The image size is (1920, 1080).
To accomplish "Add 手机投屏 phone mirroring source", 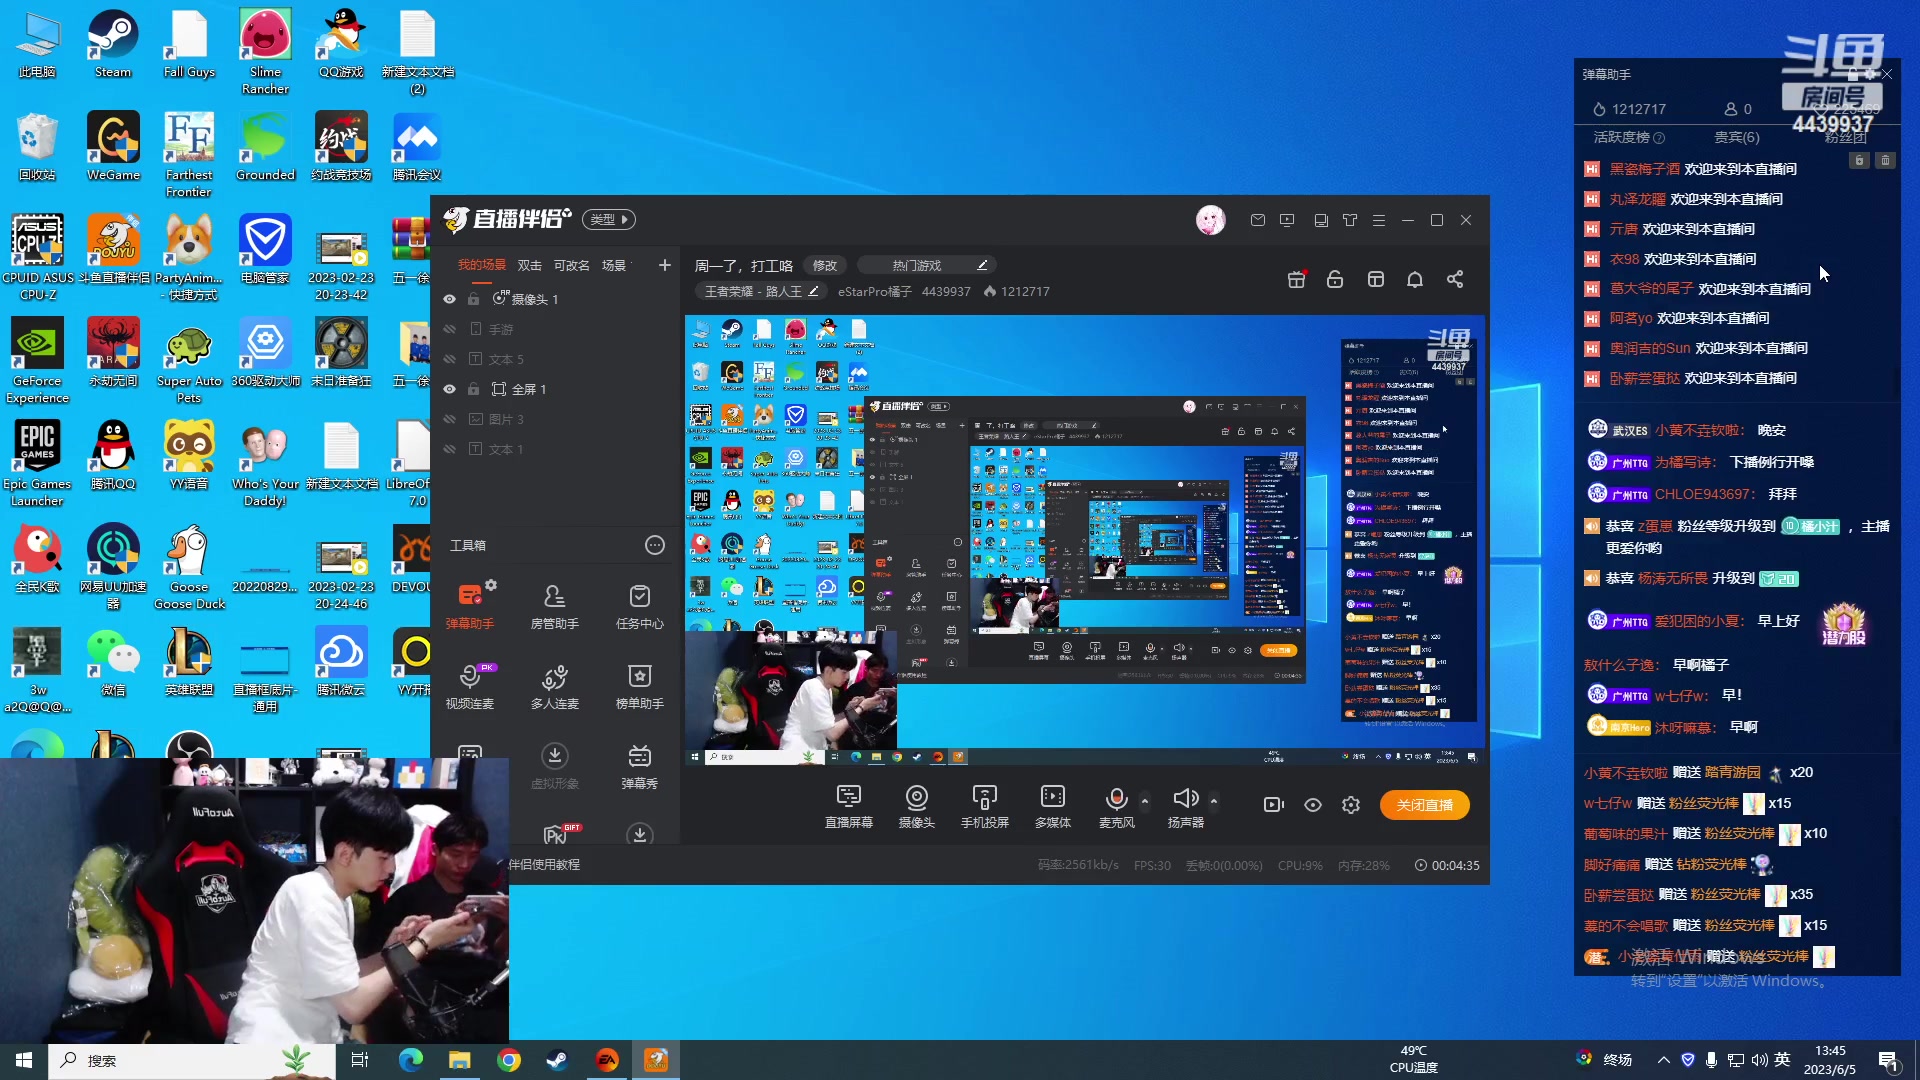I will [x=985, y=805].
